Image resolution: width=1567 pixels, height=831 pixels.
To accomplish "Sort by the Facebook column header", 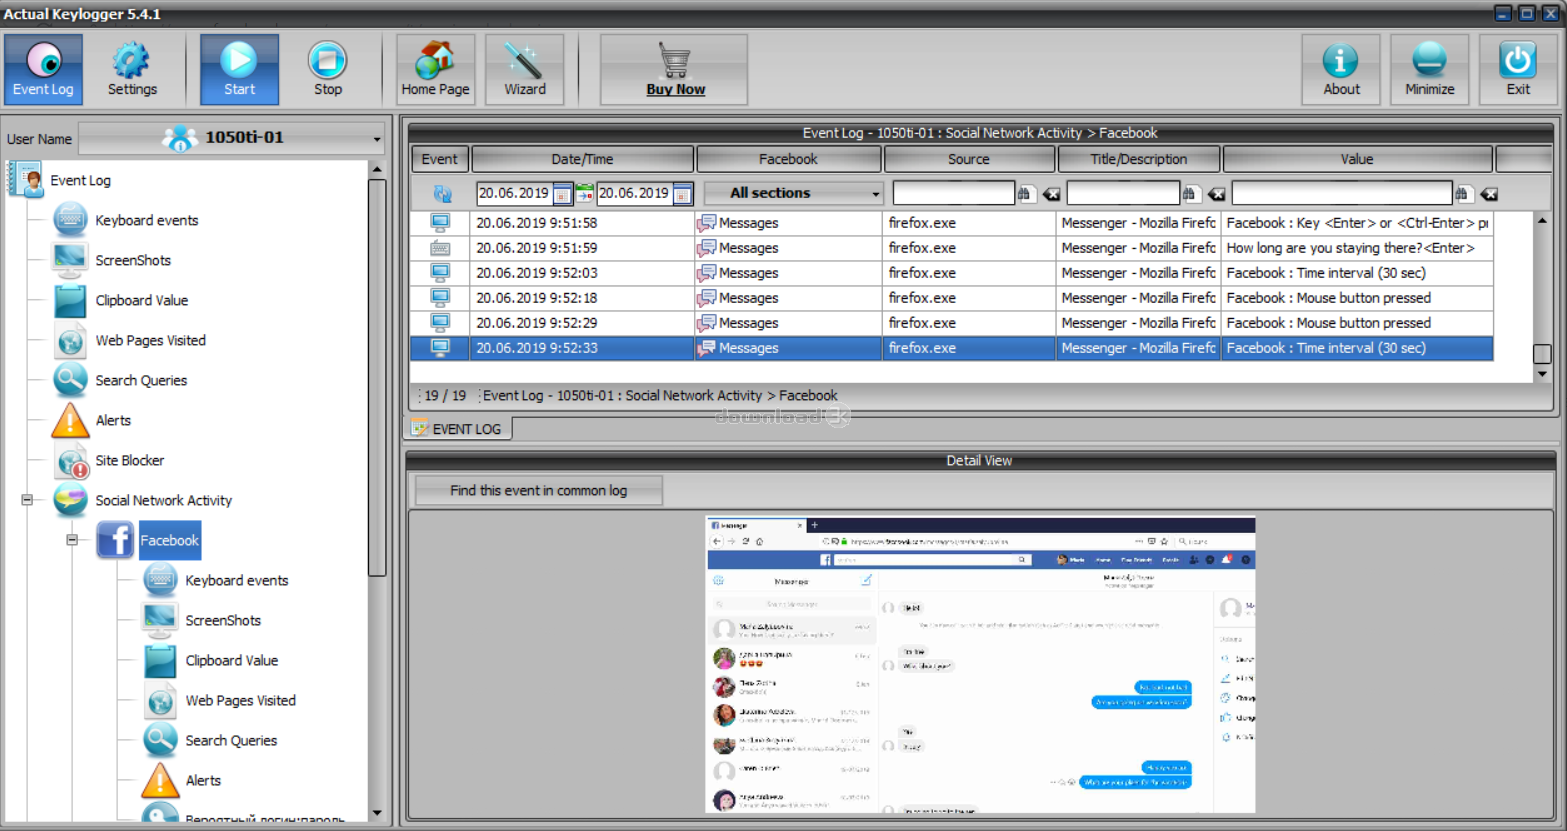I will [x=788, y=159].
